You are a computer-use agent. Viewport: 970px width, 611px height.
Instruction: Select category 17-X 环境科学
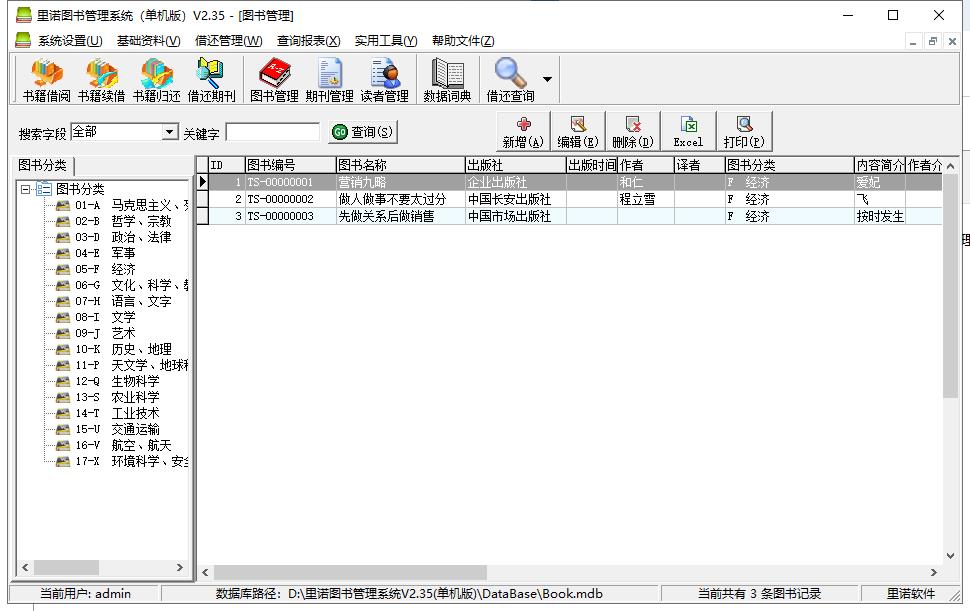click(x=131, y=461)
